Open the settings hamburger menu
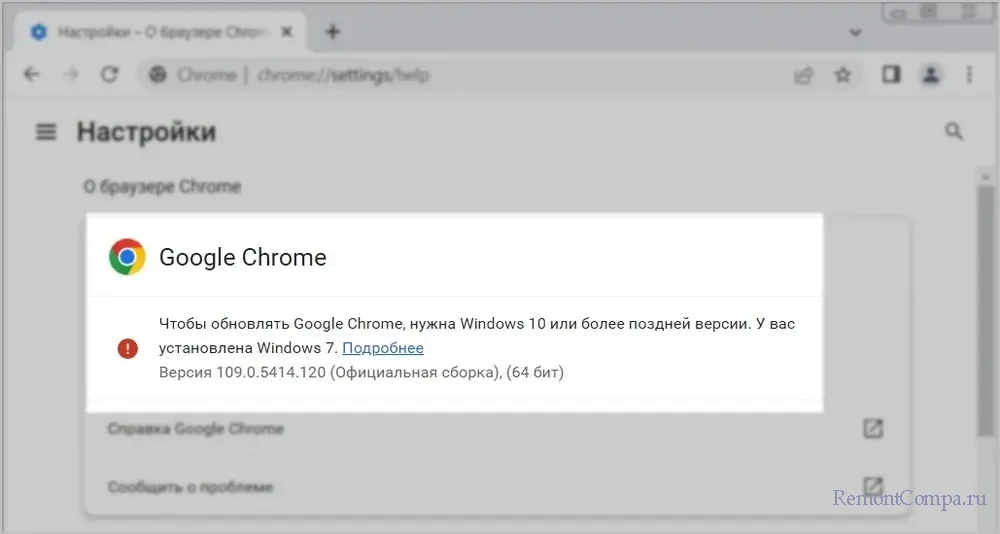 pos(46,132)
